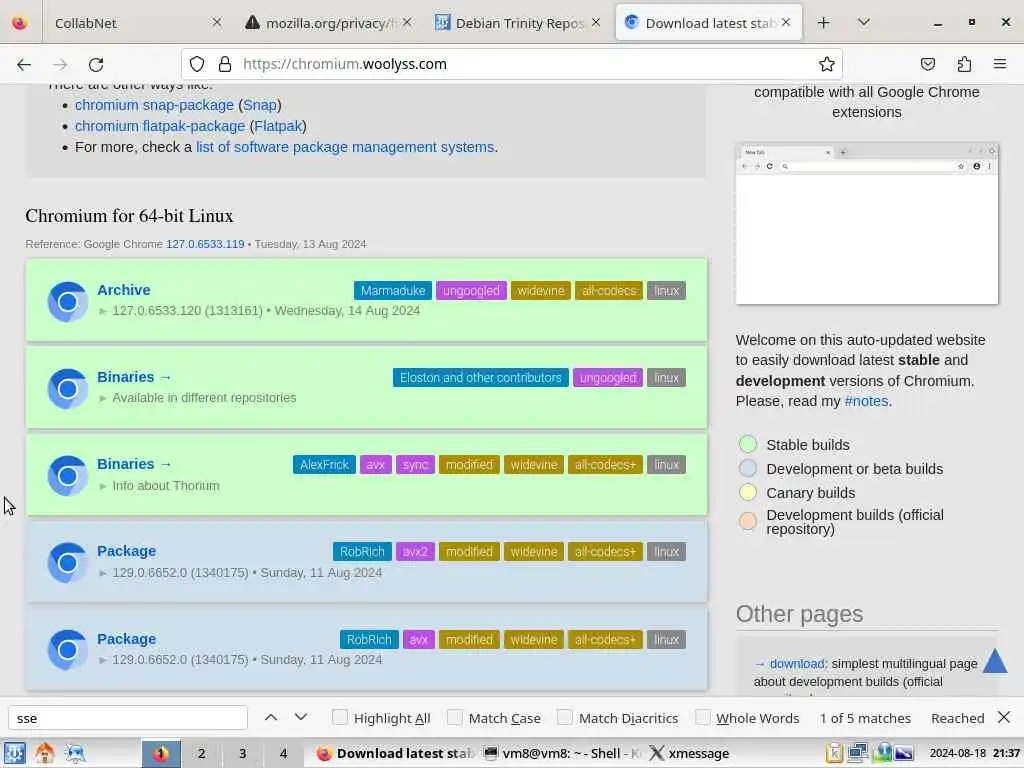Close the CollabNet tab
The width and height of the screenshot is (1024, 768).
217,22
